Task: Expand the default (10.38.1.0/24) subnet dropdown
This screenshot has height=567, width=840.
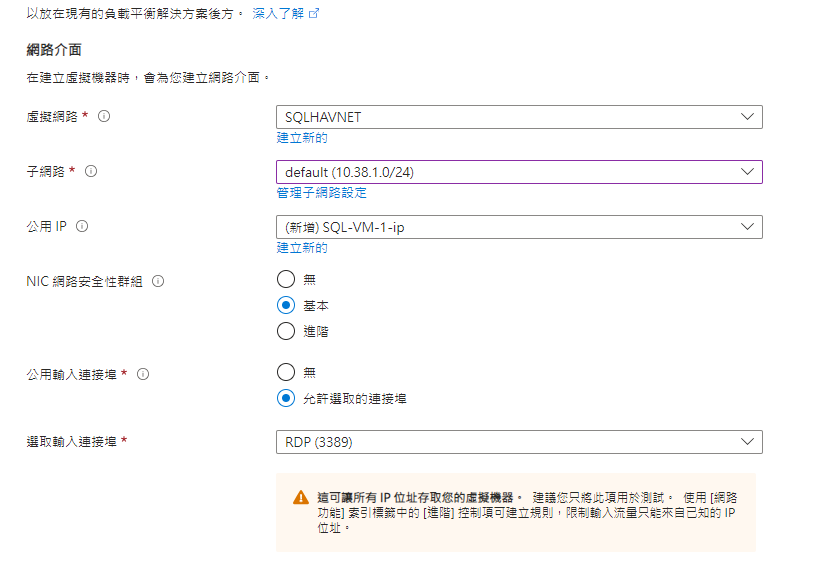Action: pos(519,172)
